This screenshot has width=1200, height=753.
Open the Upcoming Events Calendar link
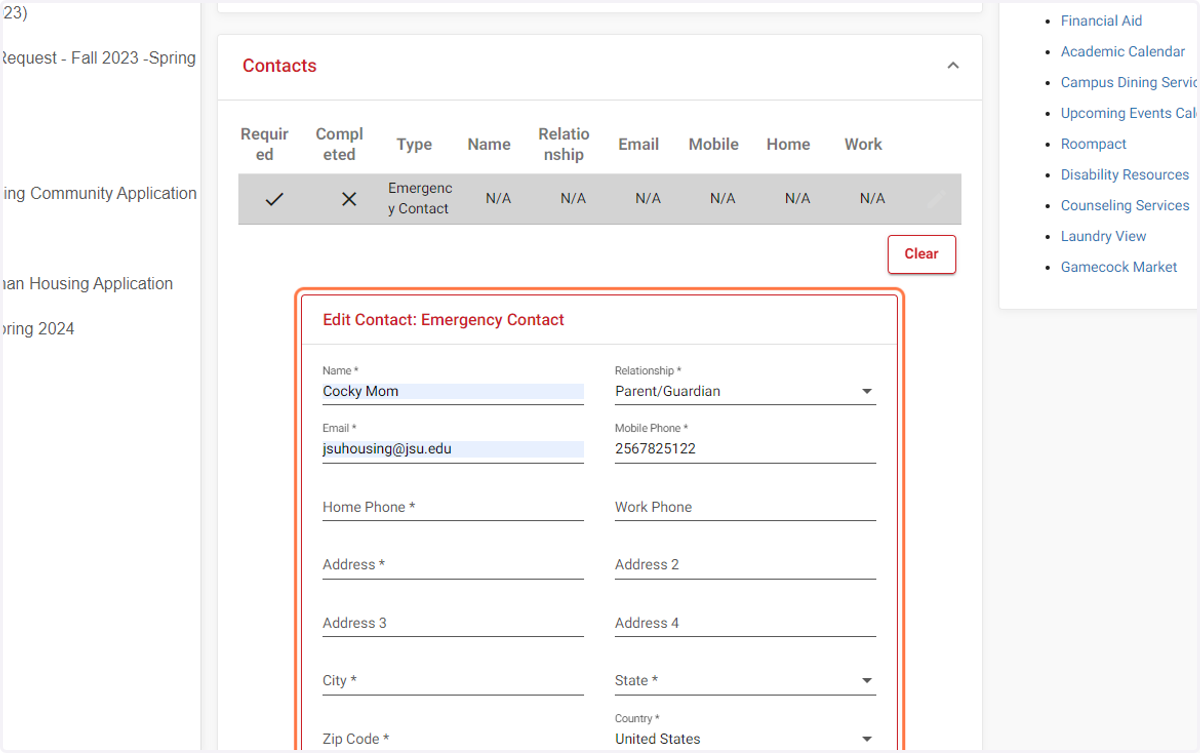tap(1129, 114)
